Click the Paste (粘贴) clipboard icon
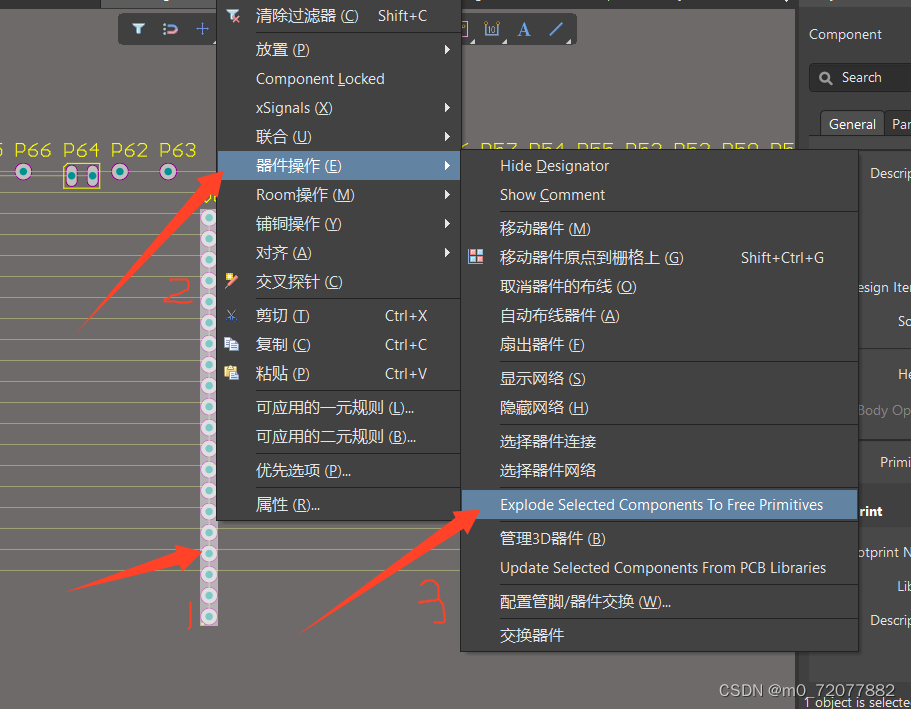This screenshot has height=709, width=911. point(233,374)
